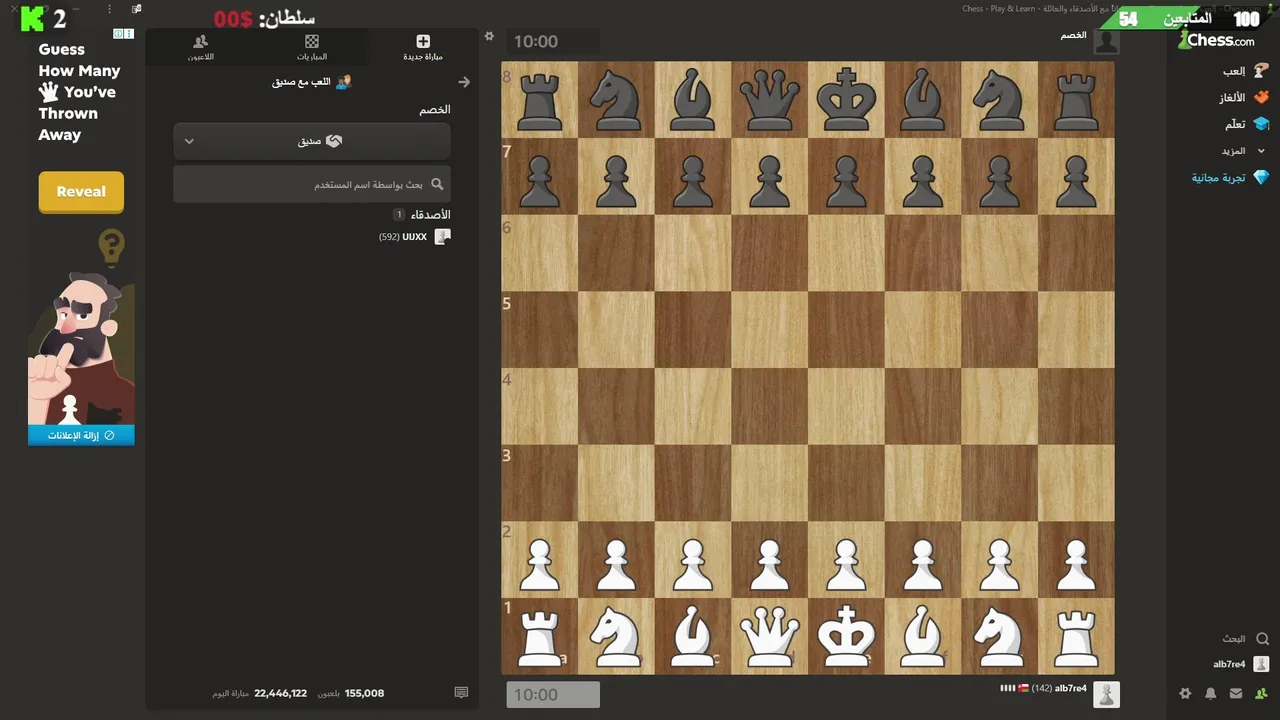
Task: Open the chat bubble icon at panel bottom
Action: click(461, 692)
